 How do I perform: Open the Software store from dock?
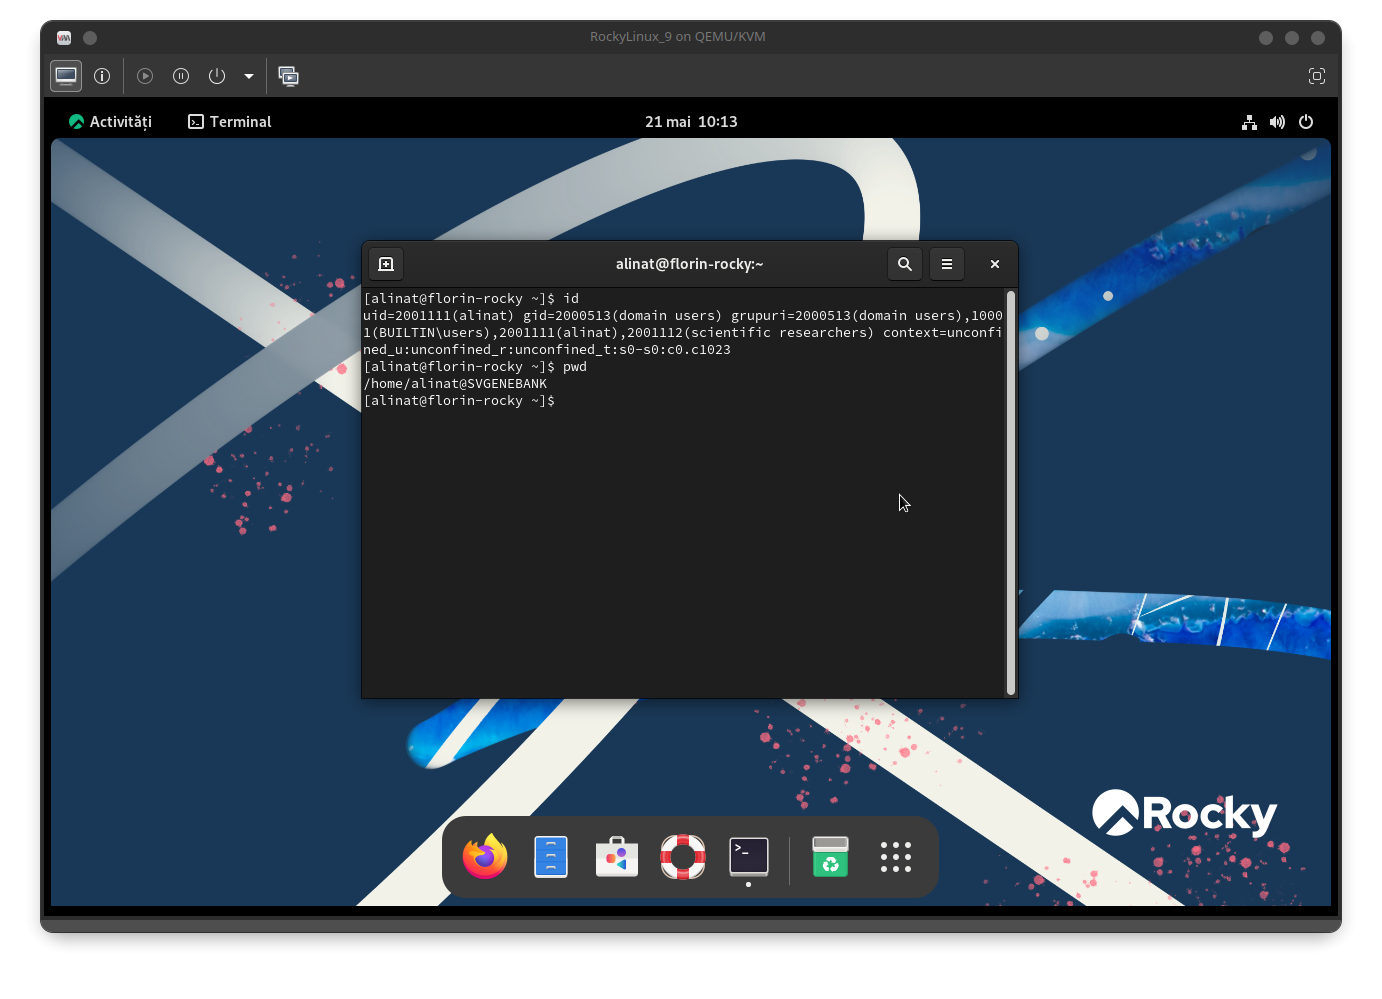pyautogui.click(x=617, y=857)
